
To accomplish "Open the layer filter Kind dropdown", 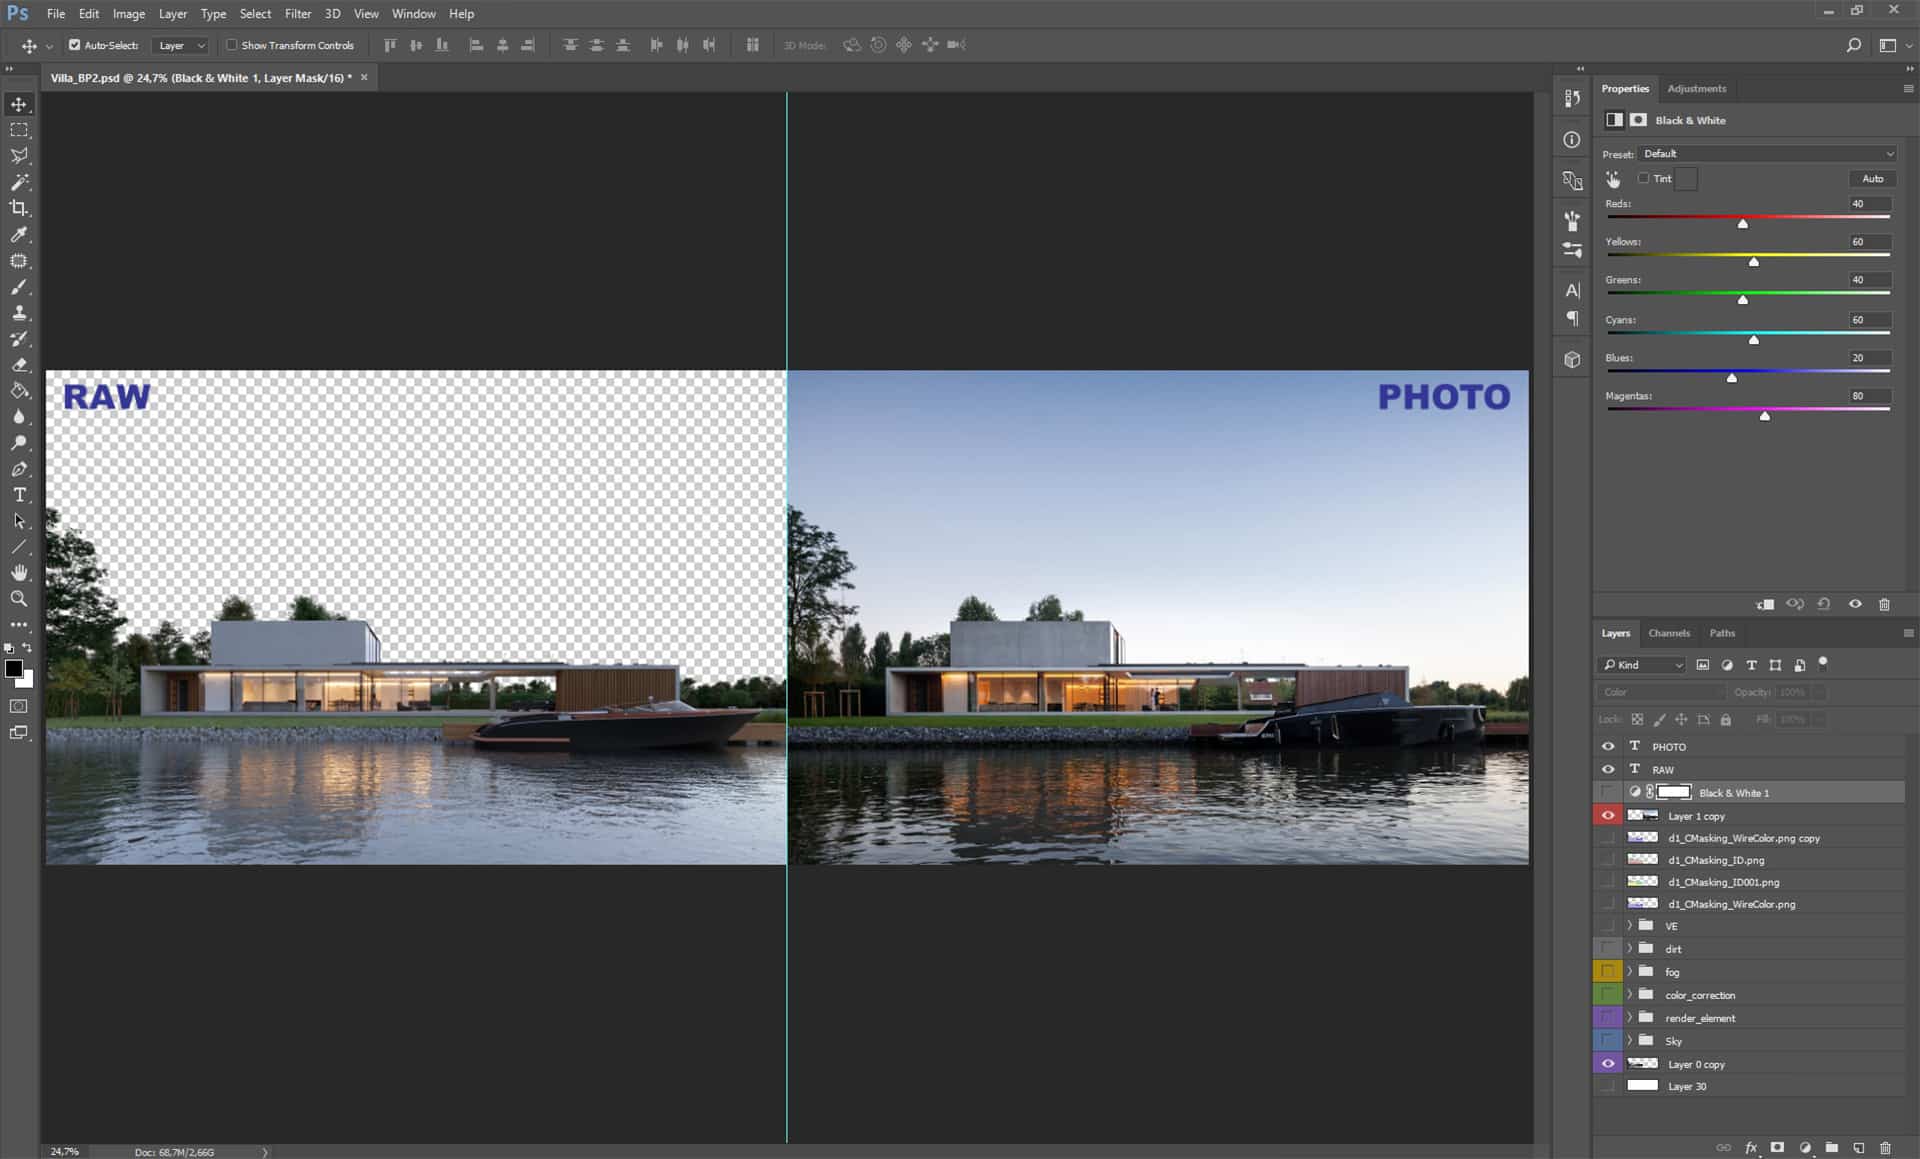I will point(1642,665).
